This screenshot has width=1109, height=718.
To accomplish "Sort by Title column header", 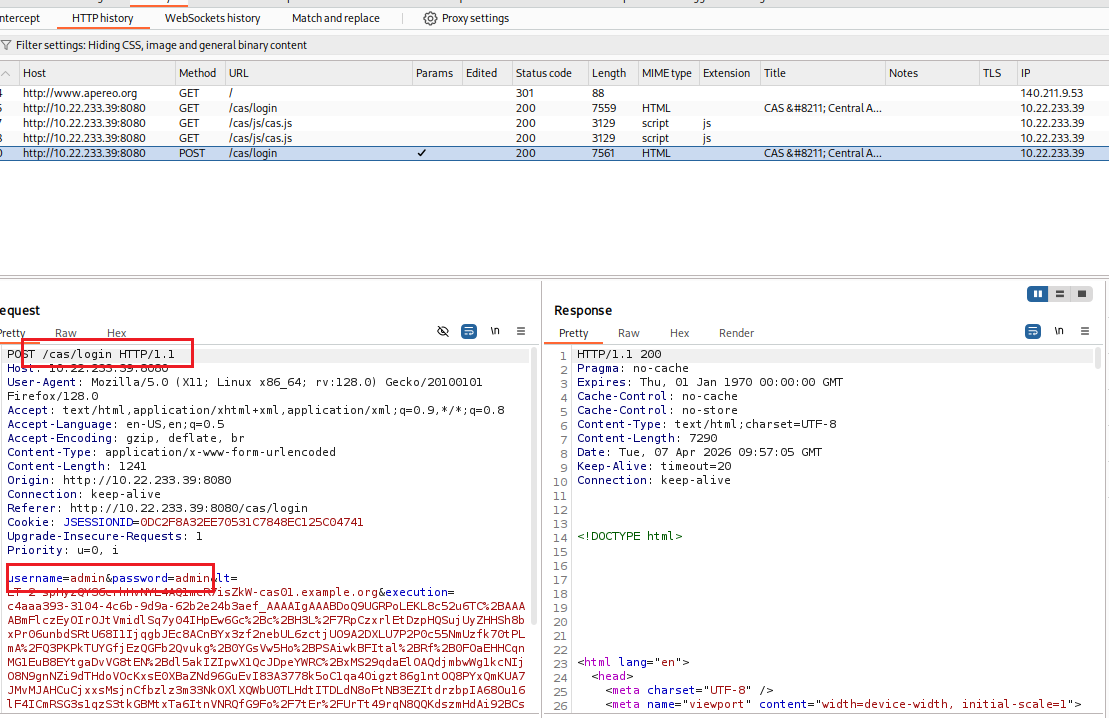I will click(x=823, y=74).
